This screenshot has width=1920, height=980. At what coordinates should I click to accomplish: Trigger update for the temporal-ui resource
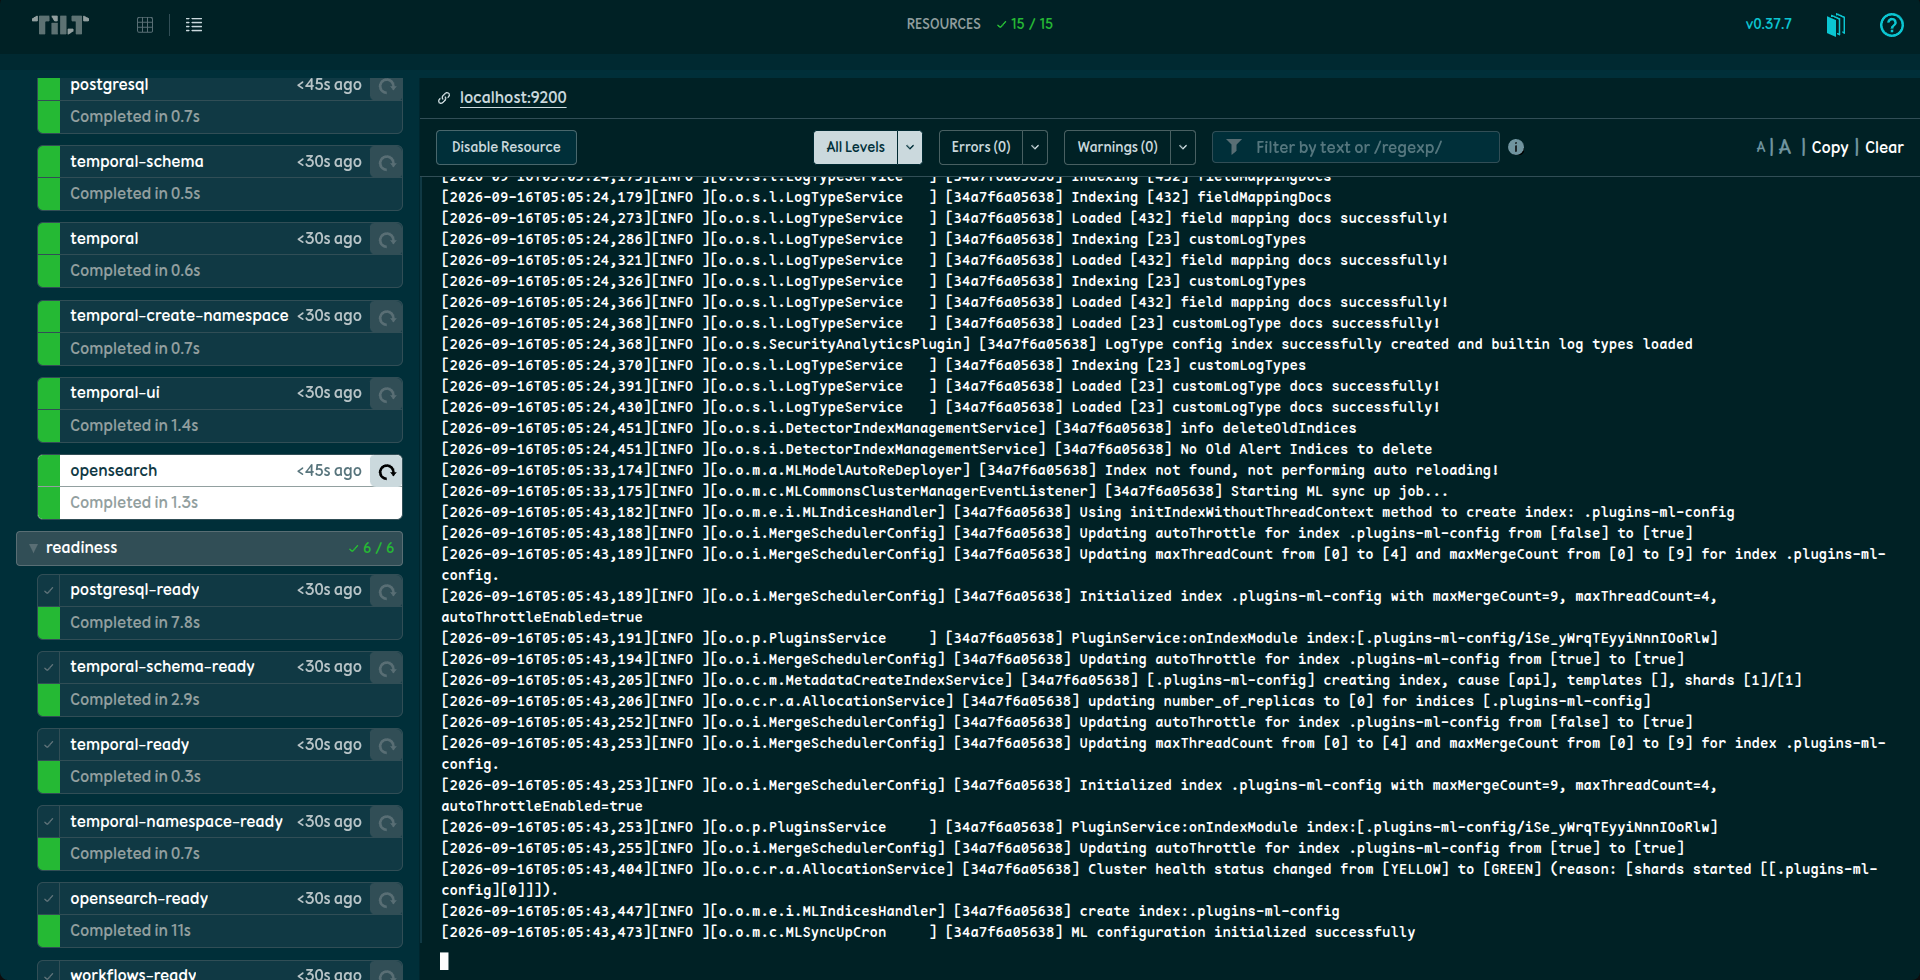click(x=387, y=394)
